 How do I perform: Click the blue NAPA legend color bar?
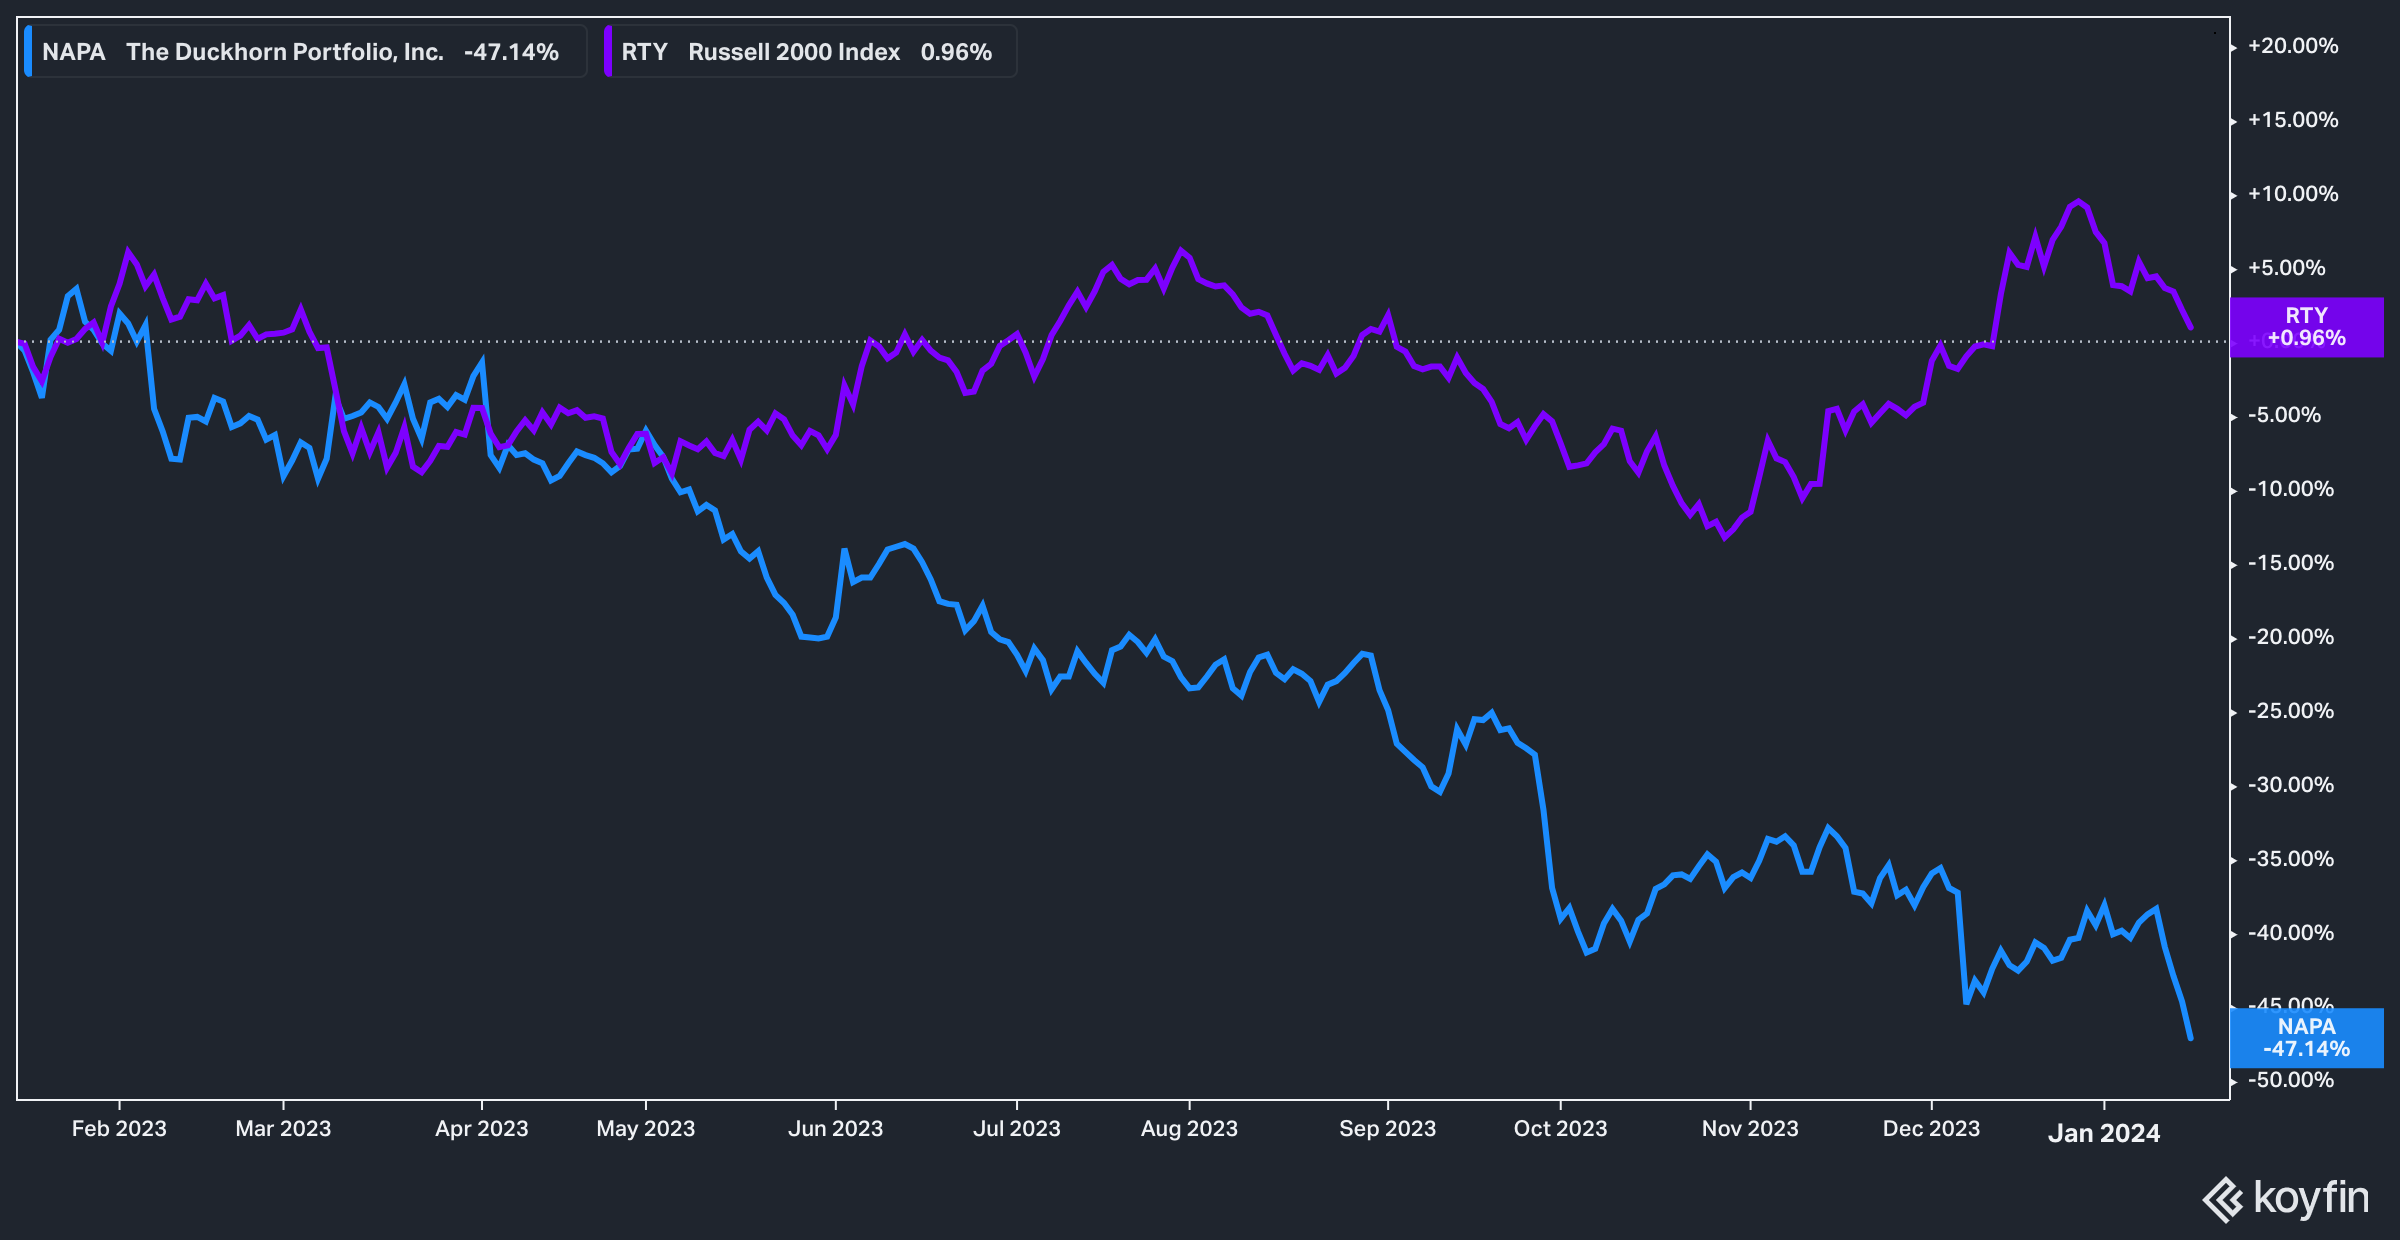28,51
